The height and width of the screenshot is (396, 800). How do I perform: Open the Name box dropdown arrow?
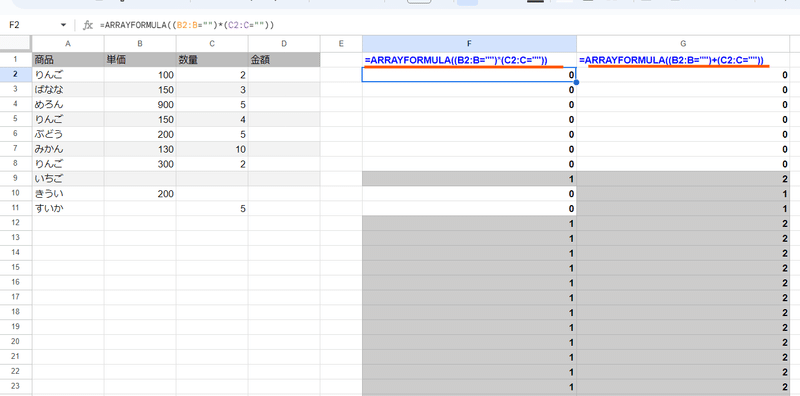[x=63, y=25]
